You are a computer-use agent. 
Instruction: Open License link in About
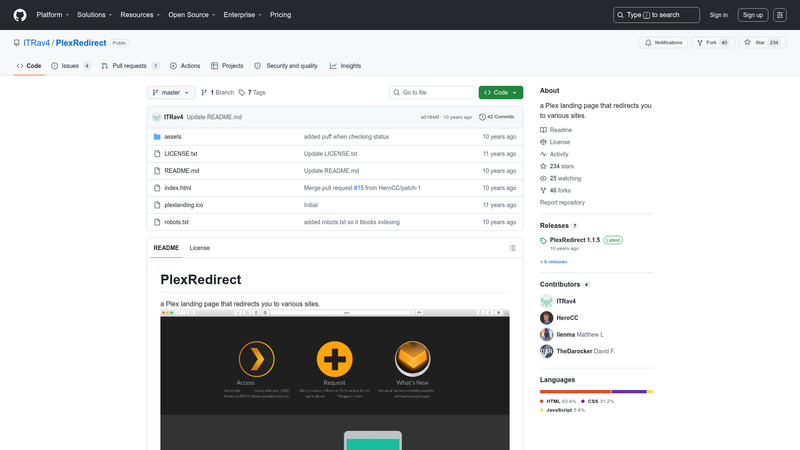pos(555,142)
